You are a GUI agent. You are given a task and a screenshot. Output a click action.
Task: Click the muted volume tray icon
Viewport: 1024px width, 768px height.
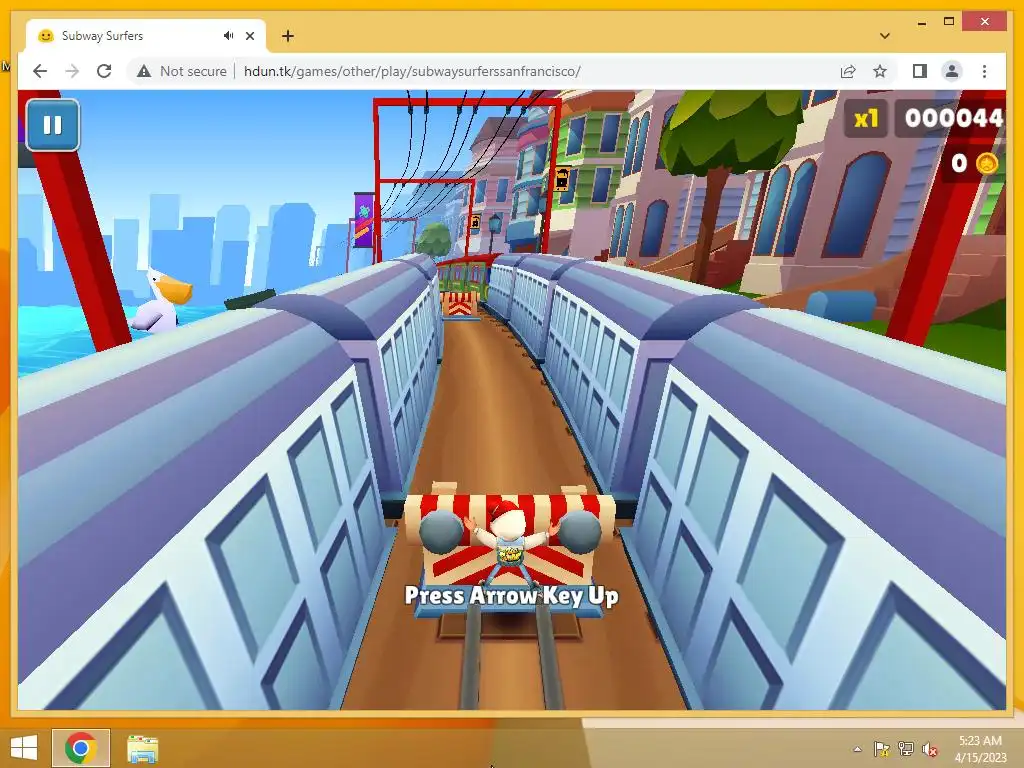click(929, 749)
